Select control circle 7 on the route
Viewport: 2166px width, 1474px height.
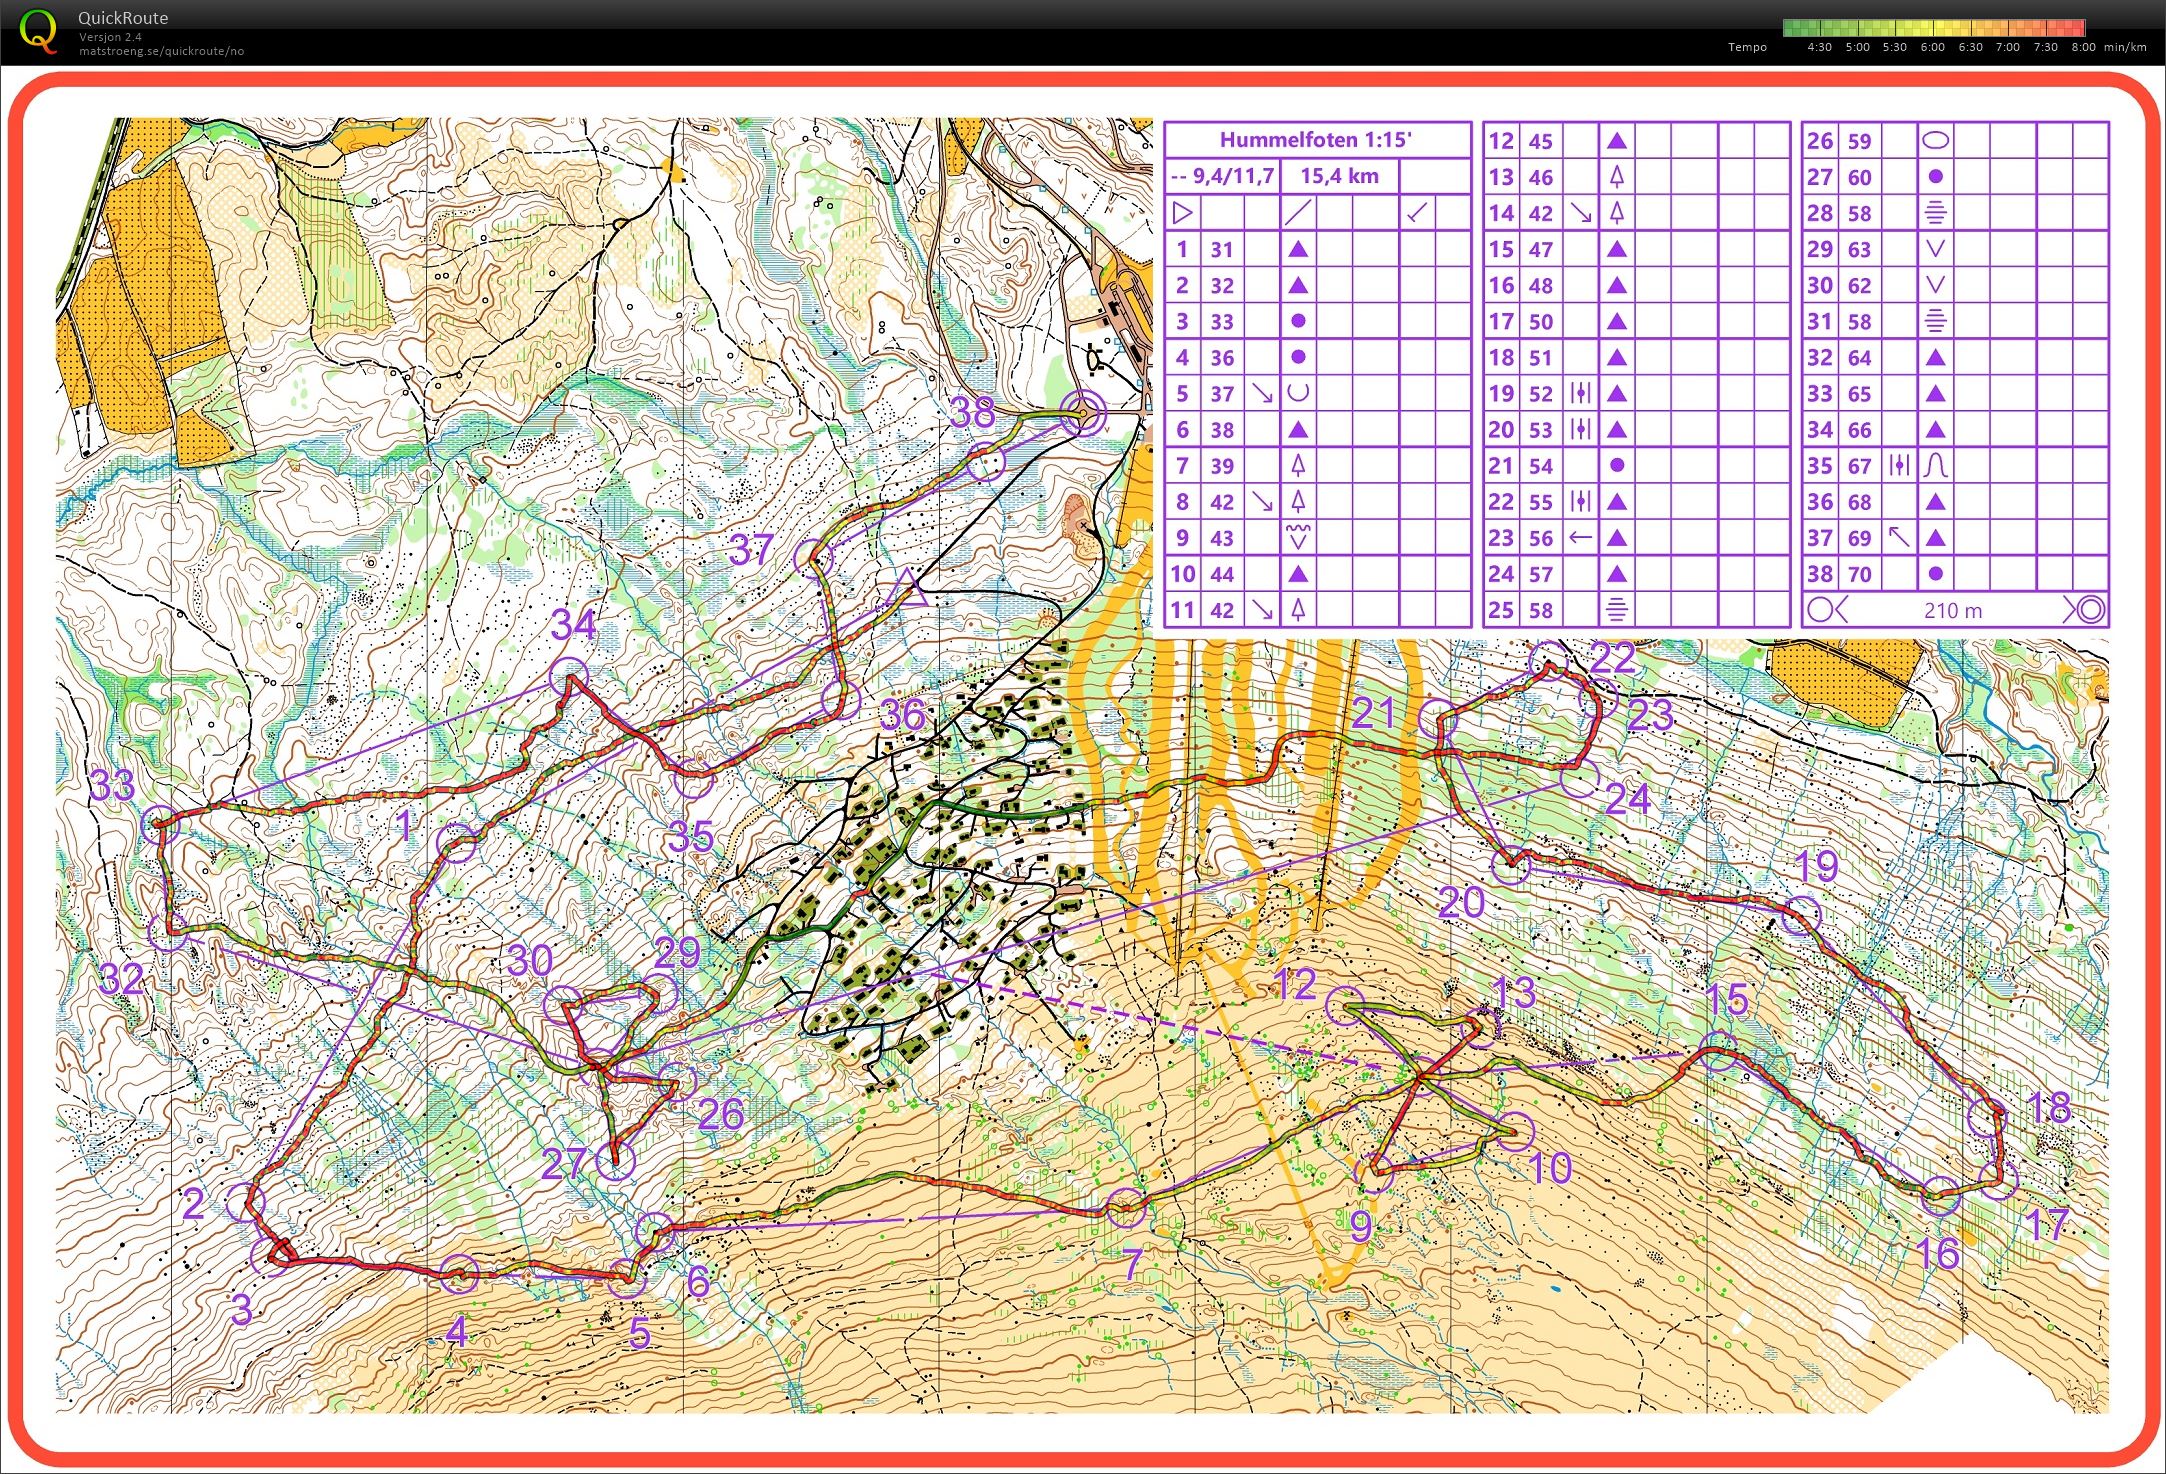point(1126,1208)
